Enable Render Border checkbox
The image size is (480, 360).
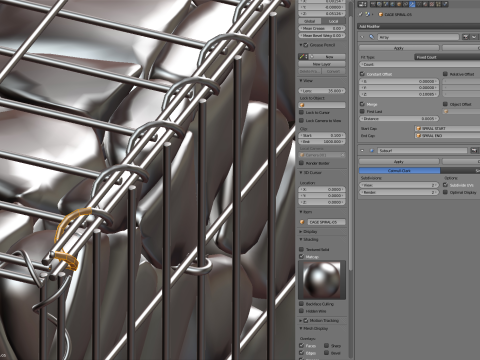pyautogui.click(x=302, y=163)
